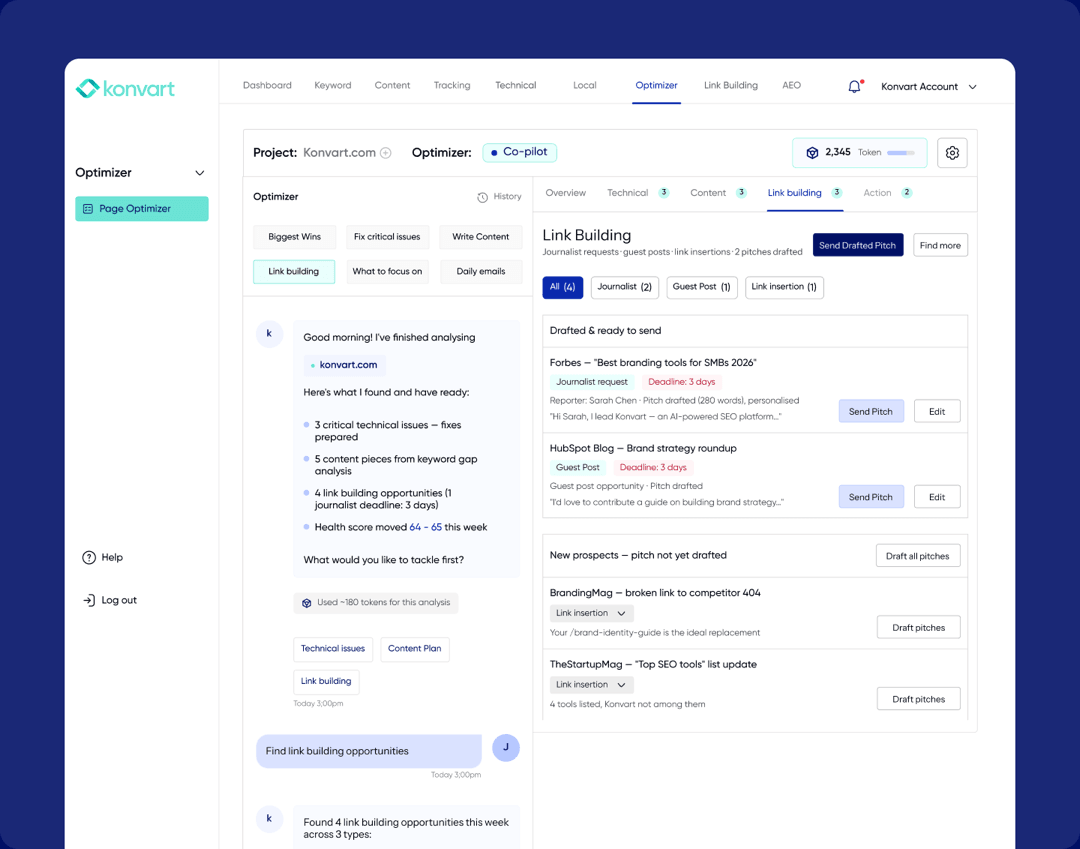Image resolution: width=1080 pixels, height=849 pixels.
Task: Switch to the Technical panel tab
Action: click(x=638, y=193)
